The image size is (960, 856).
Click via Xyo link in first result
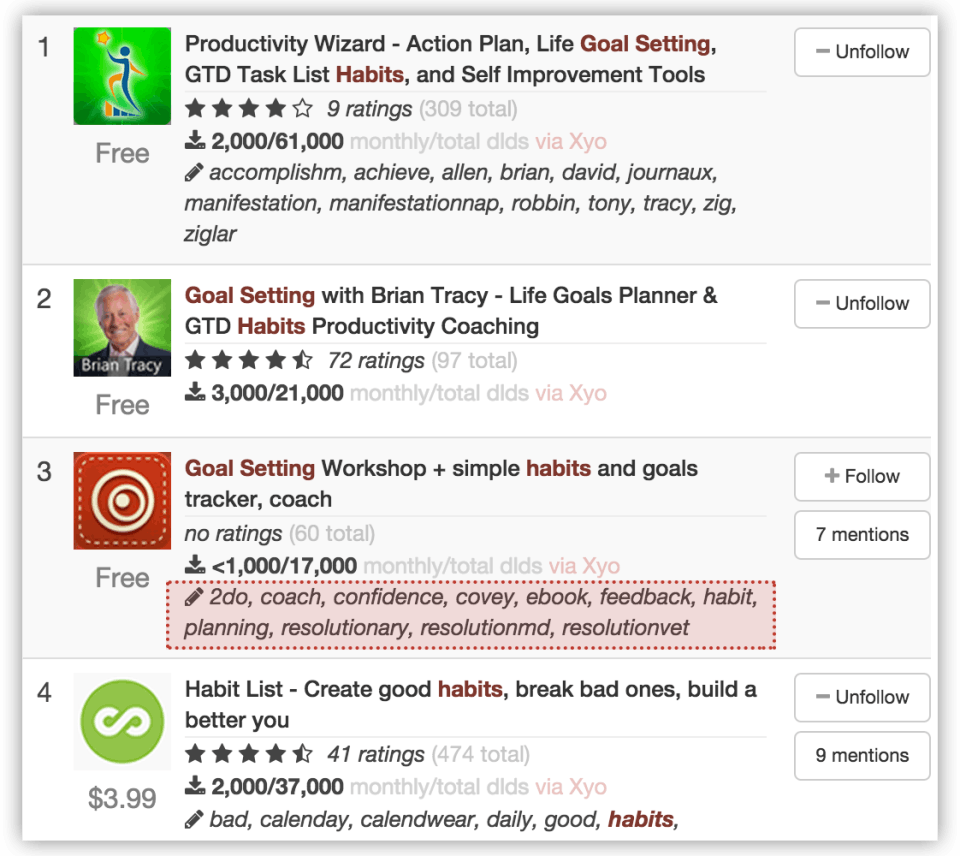coord(571,141)
